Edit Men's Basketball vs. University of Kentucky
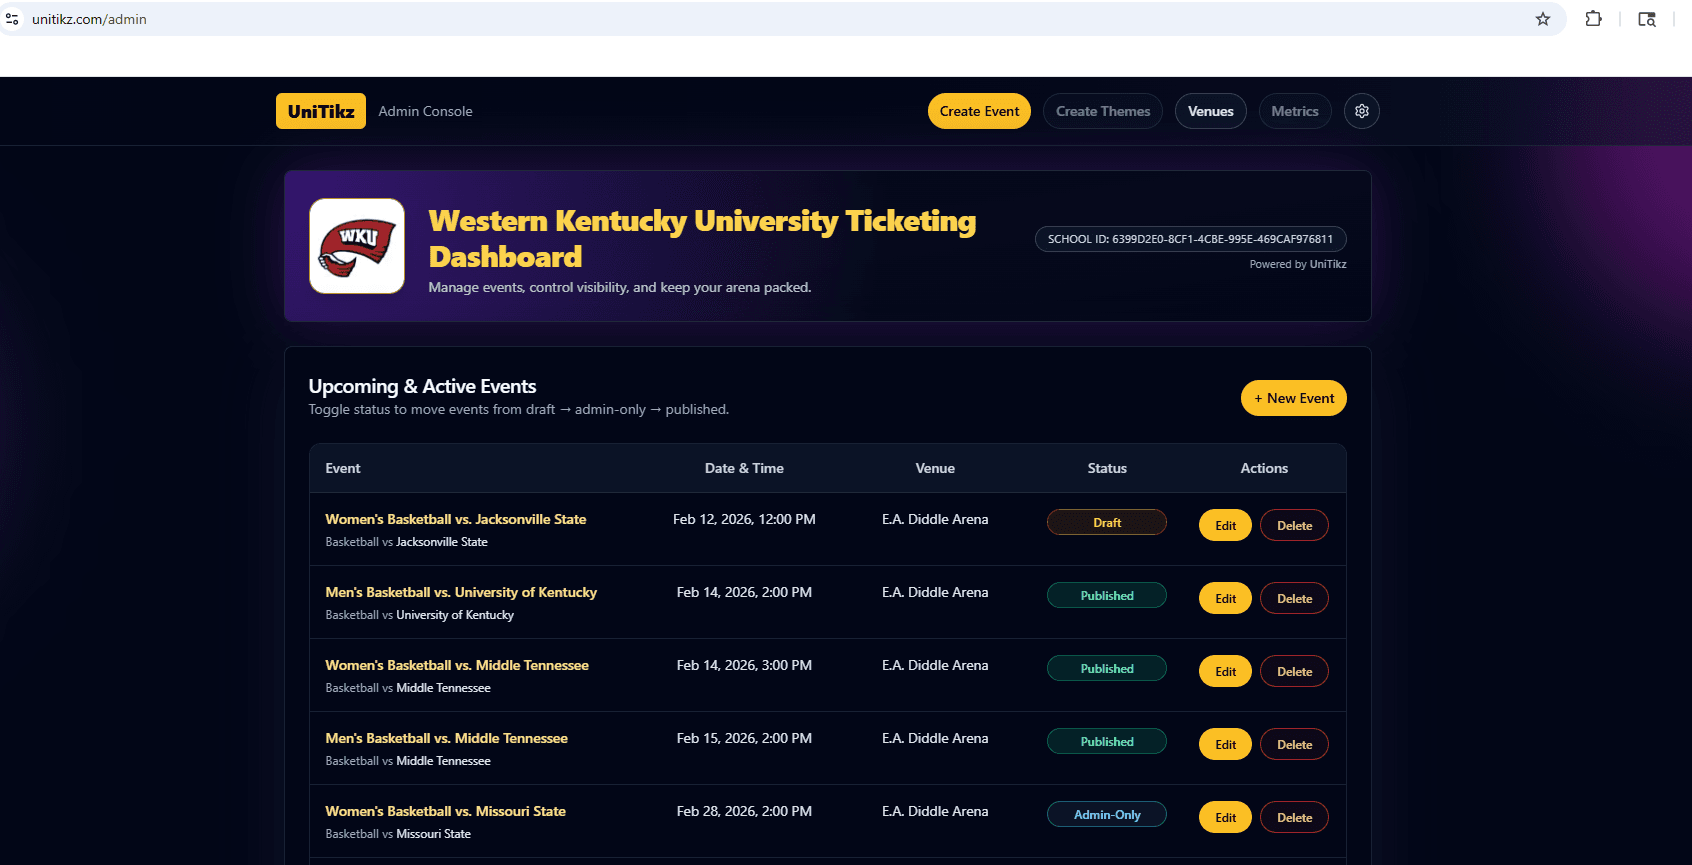The height and width of the screenshot is (865, 1692). (x=1225, y=598)
